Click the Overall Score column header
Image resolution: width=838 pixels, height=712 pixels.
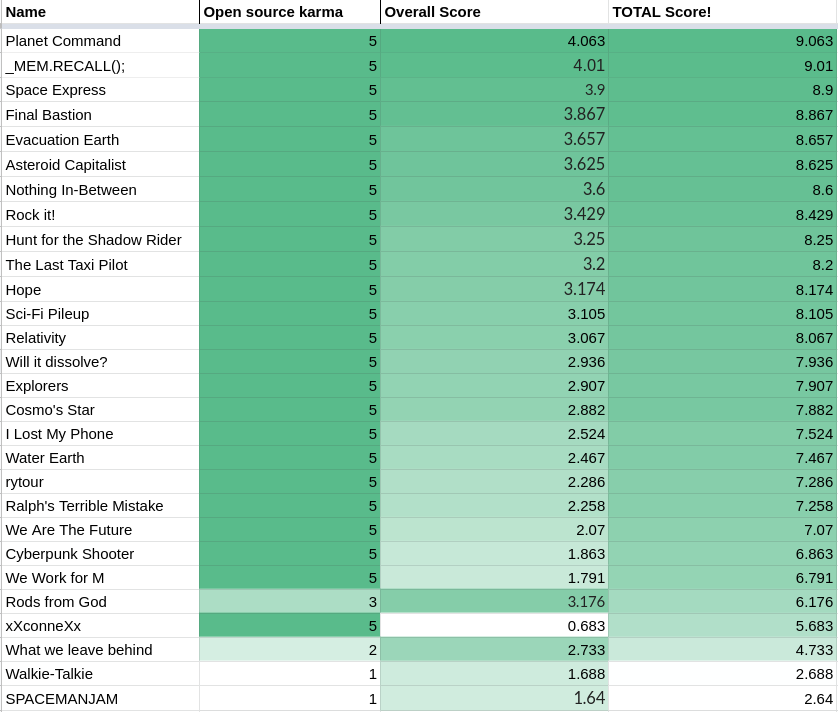click(x=494, y=12)
